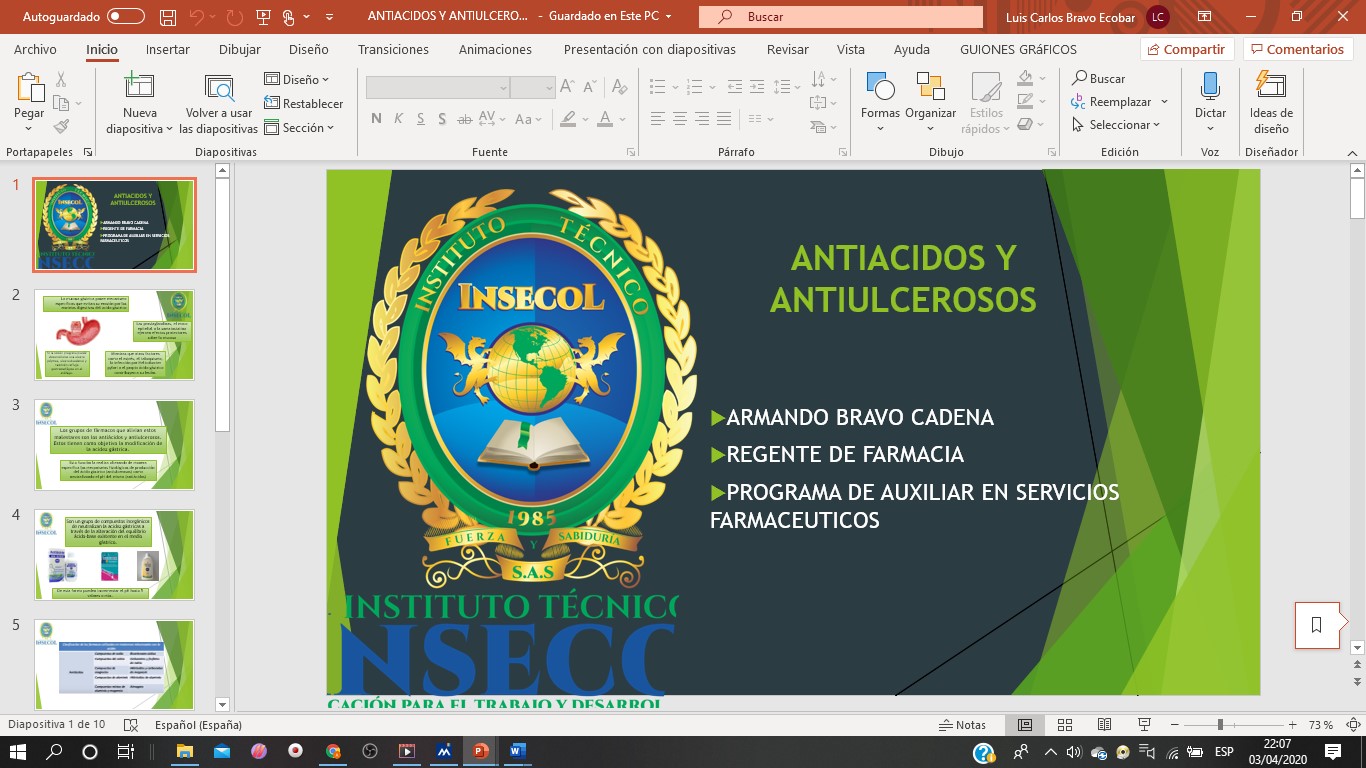Open the Fuente dialog launcher
The image size is (1366, 768).
(631, 152)
